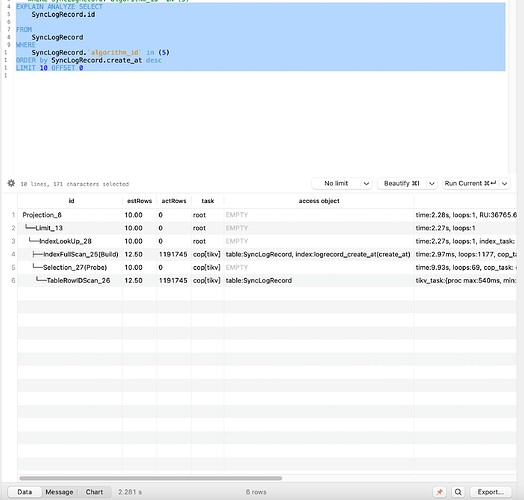The image size is (524, 500).
Task: Click the magnifier search icon in the footer
Action: [458, 492]
